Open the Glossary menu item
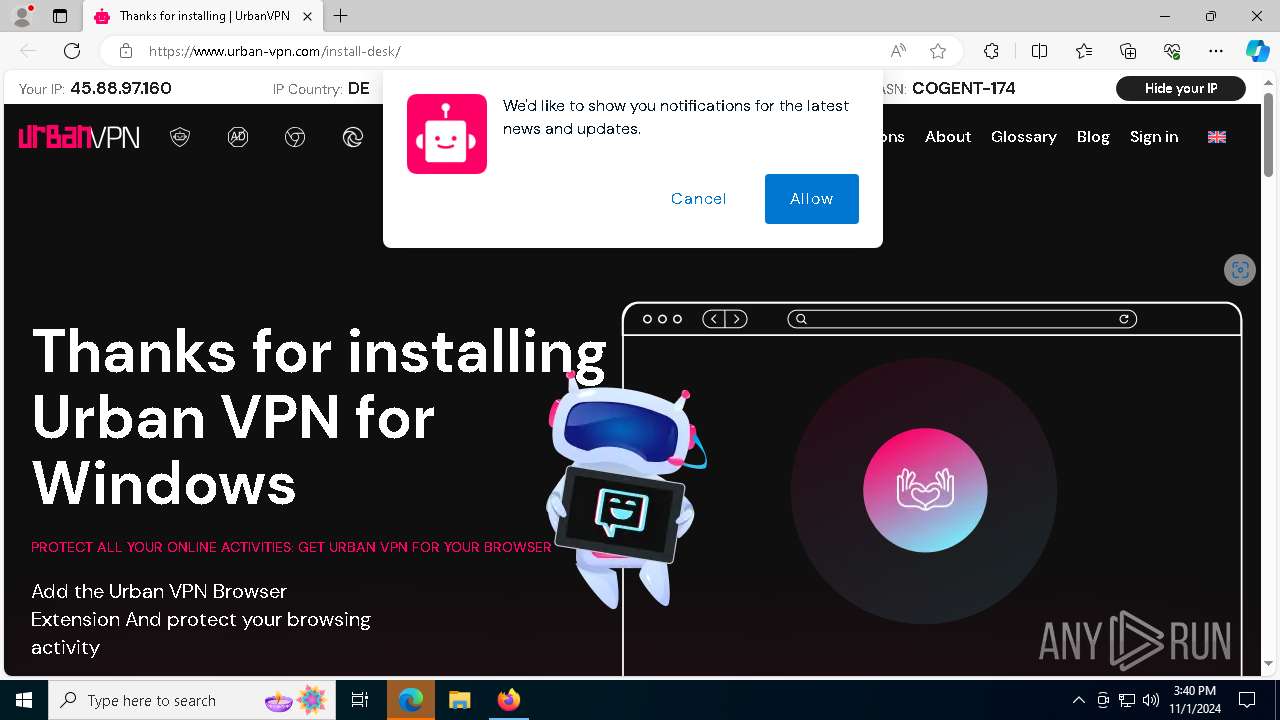The width and height of the screenshot is (1280, 720). tap(1024, 137)
